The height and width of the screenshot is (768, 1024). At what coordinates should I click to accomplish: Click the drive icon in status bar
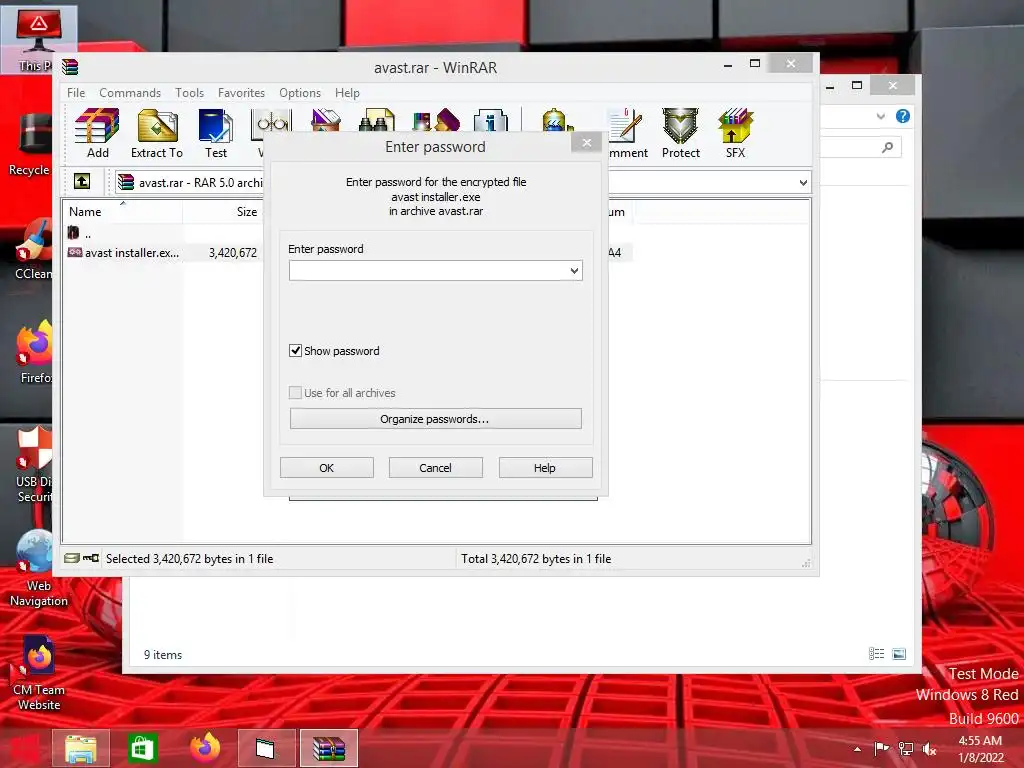click(x=72, y=558)
